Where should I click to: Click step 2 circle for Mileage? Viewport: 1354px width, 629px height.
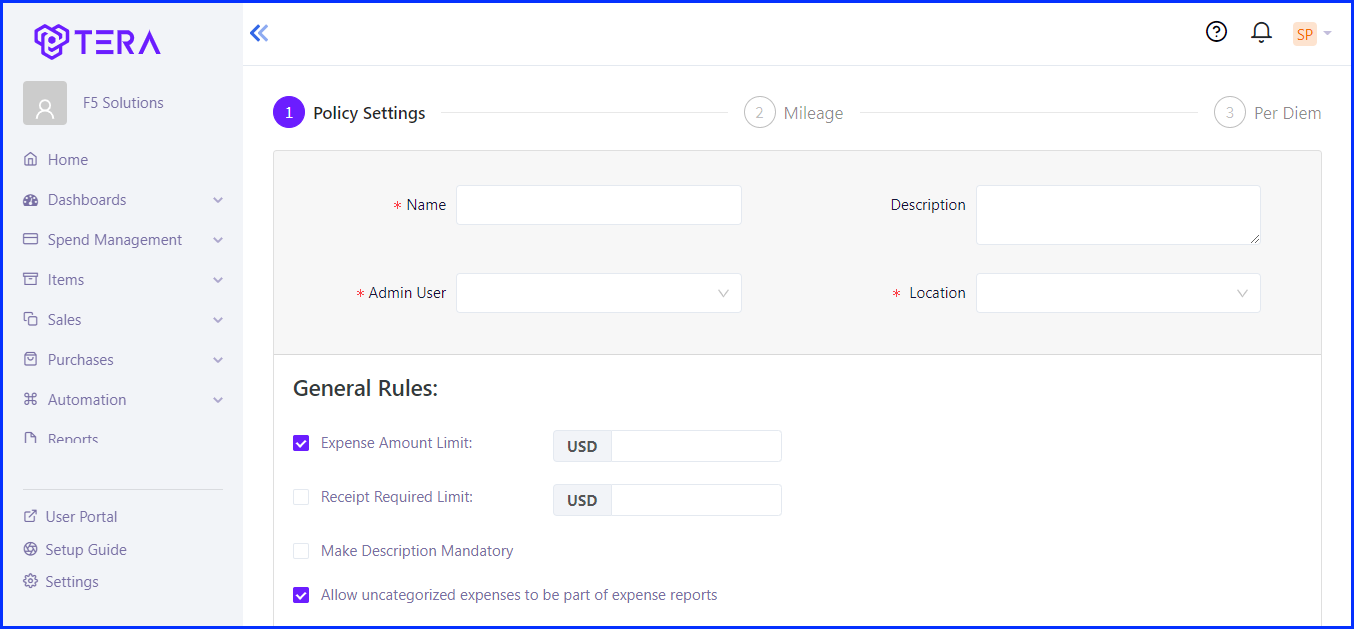point(760,113)
